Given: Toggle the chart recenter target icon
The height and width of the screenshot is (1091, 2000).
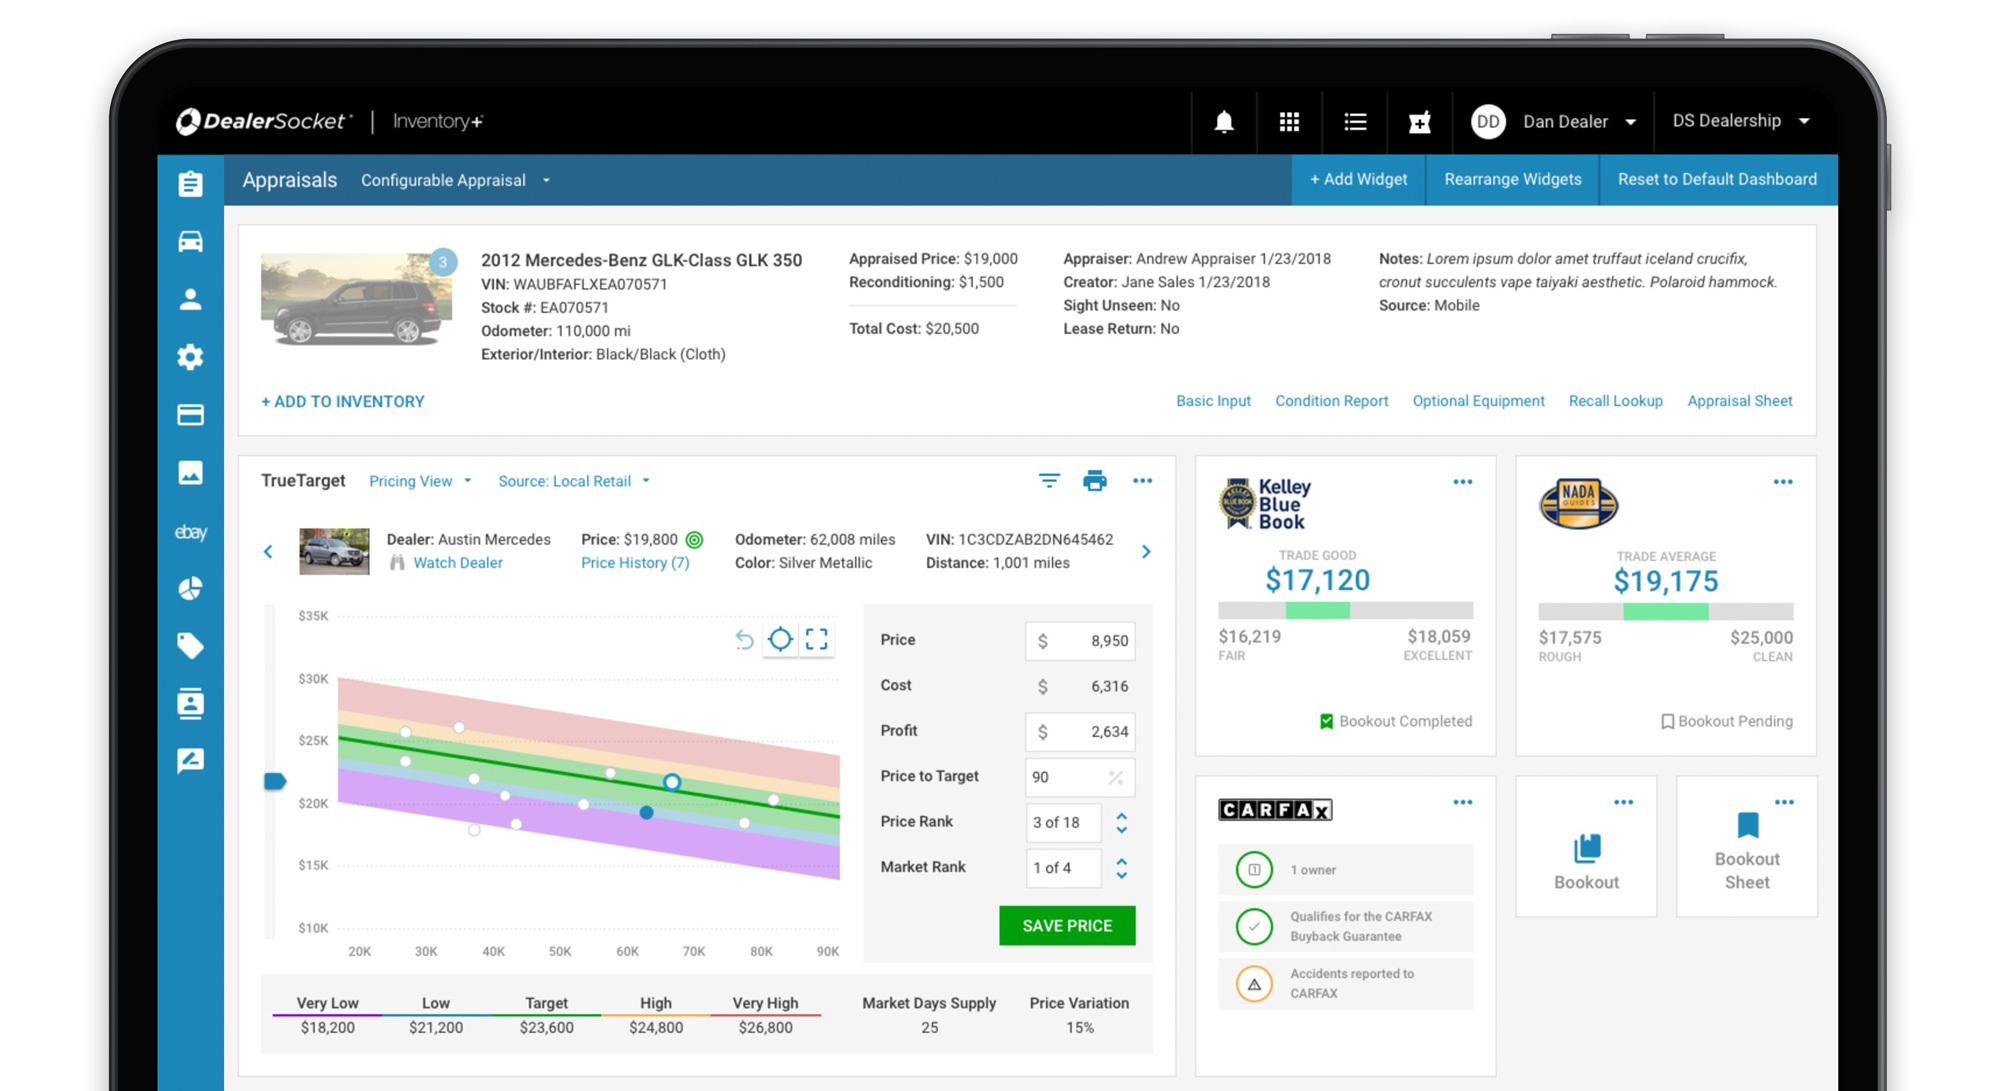Looking at the screenshot, I should (x=780, y=639).
